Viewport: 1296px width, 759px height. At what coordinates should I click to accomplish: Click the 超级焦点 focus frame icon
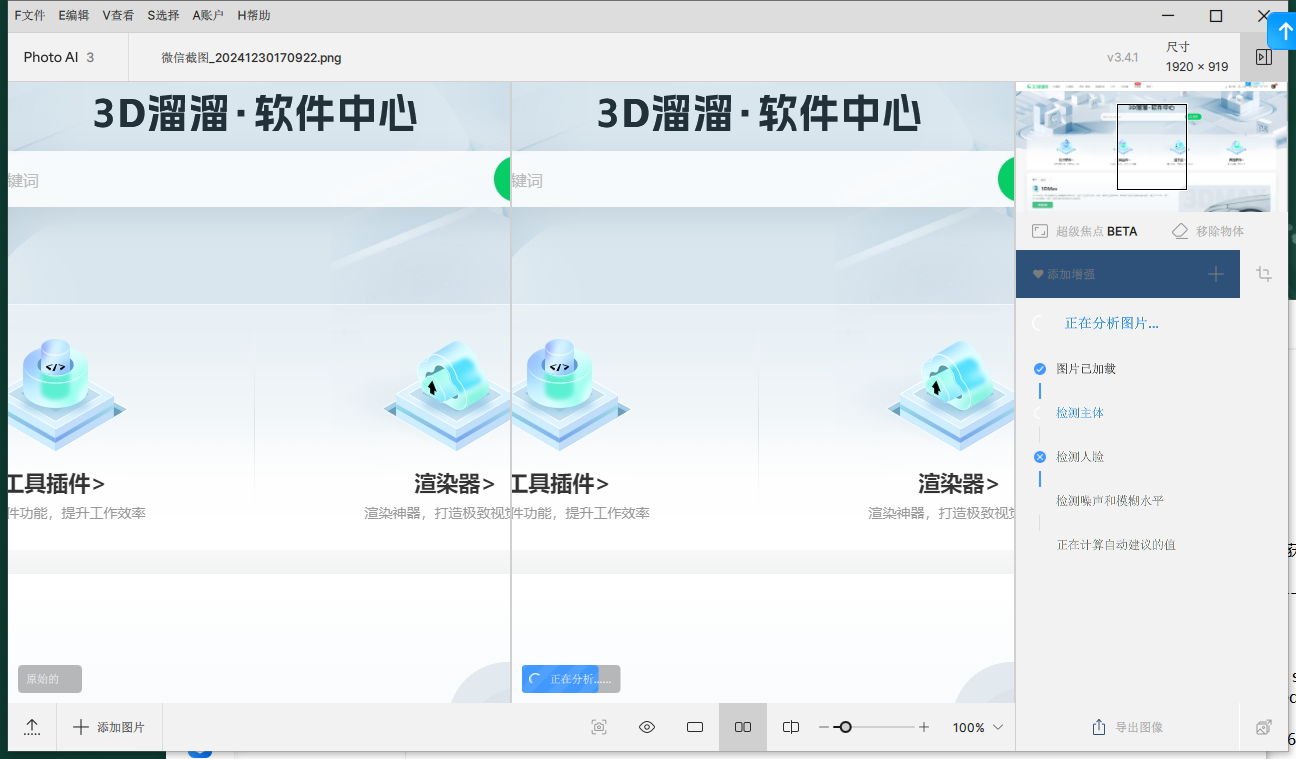1040,231
